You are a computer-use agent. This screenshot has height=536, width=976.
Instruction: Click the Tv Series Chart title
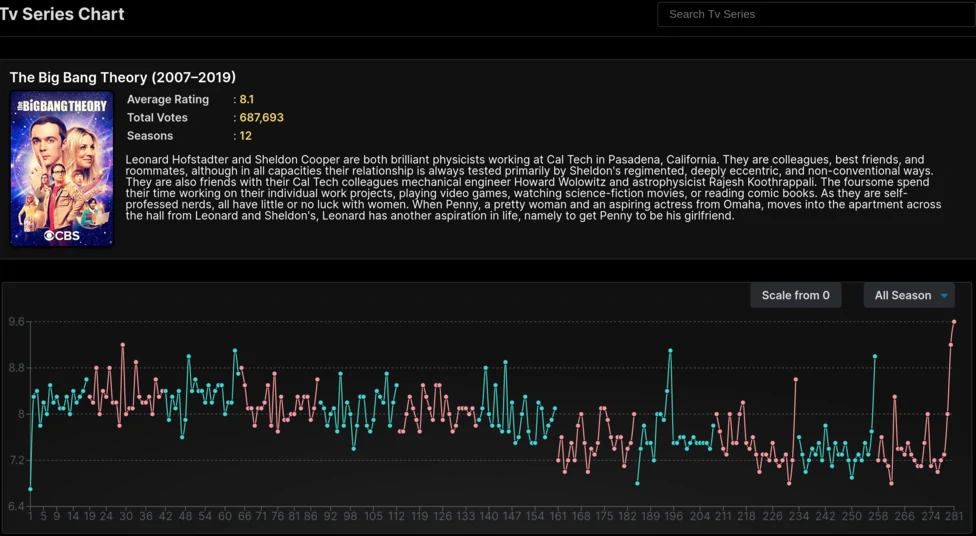click(x=62, y=14)
